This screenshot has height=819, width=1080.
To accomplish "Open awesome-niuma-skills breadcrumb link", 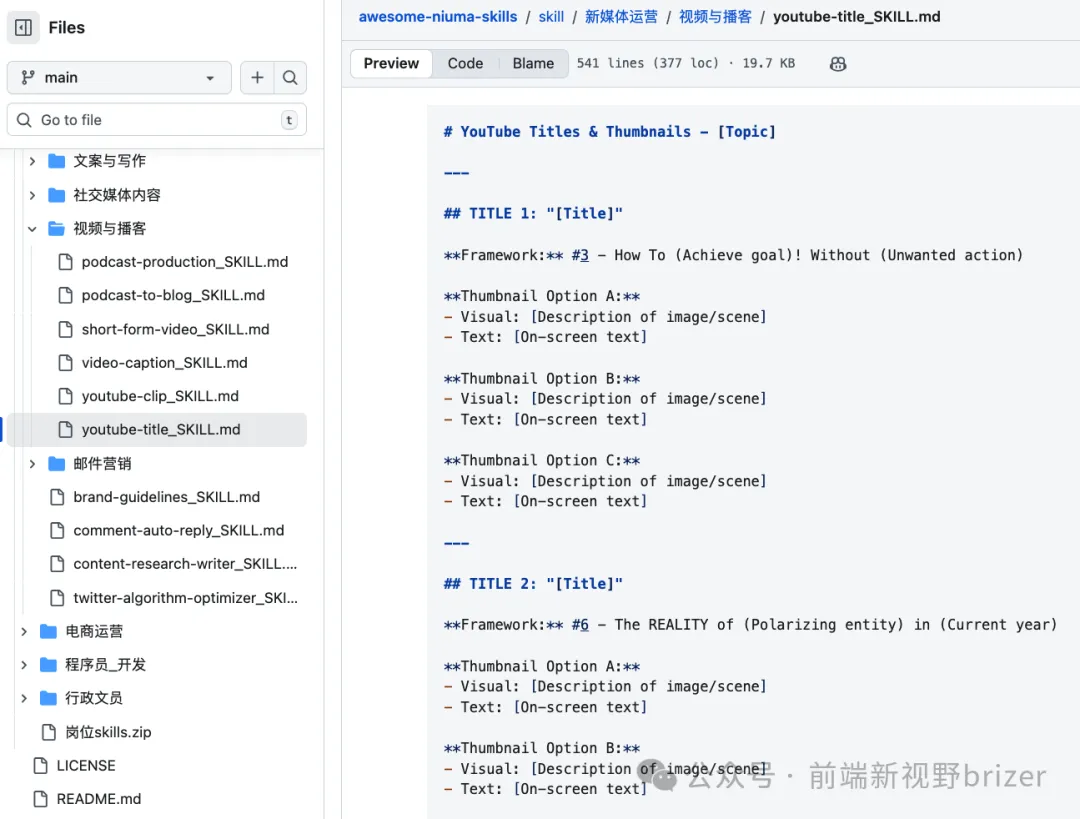I will pos(438,17).
